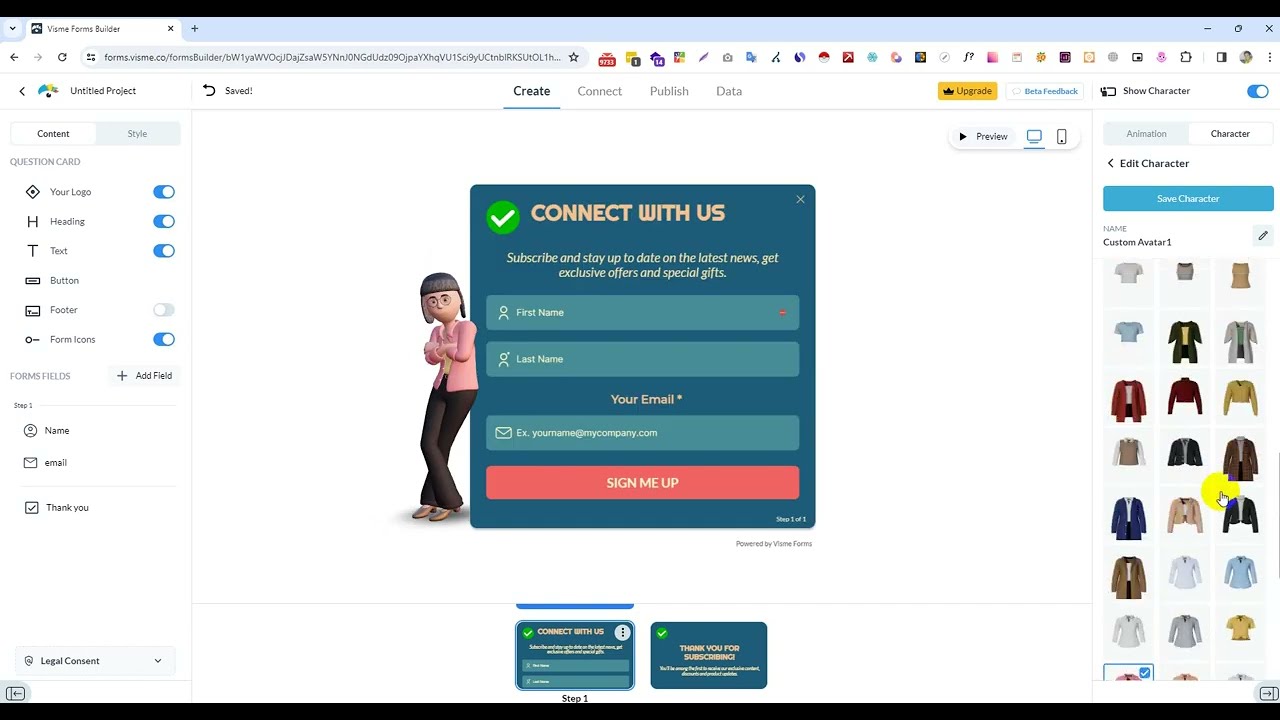Switch to mobile preview icon

(1062, 137)
